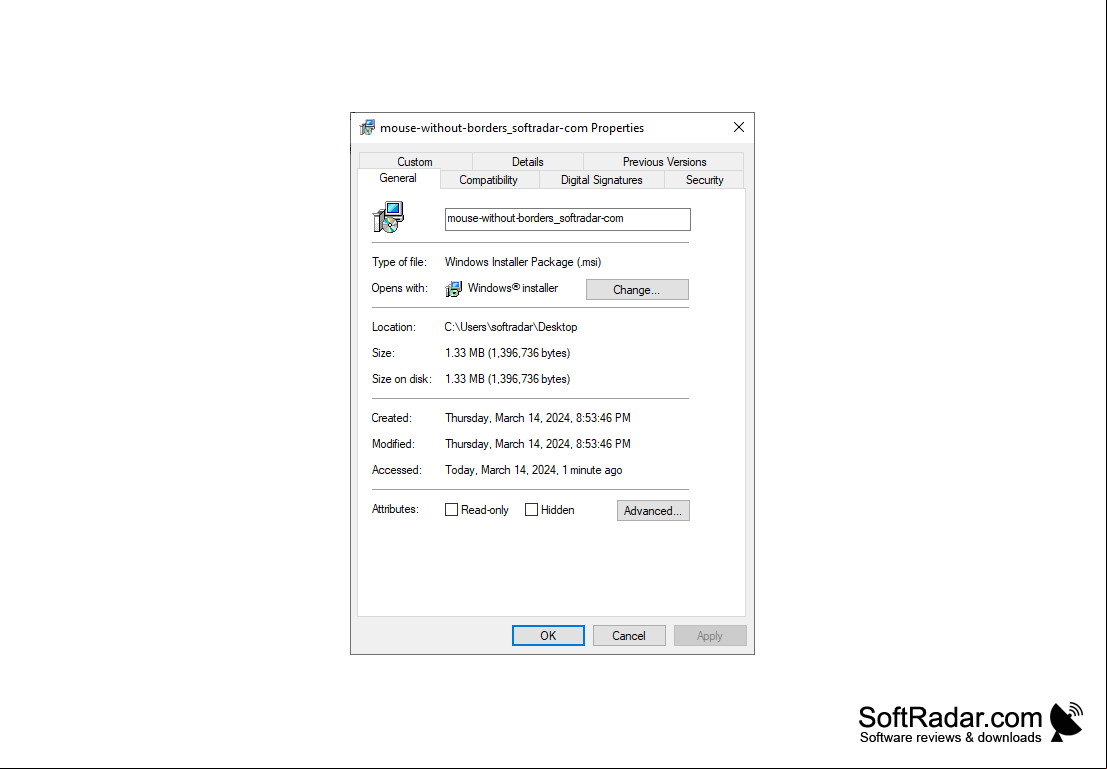View the Digital Signatures tab
The image size is (1107, 769).
tap(602, 180)
